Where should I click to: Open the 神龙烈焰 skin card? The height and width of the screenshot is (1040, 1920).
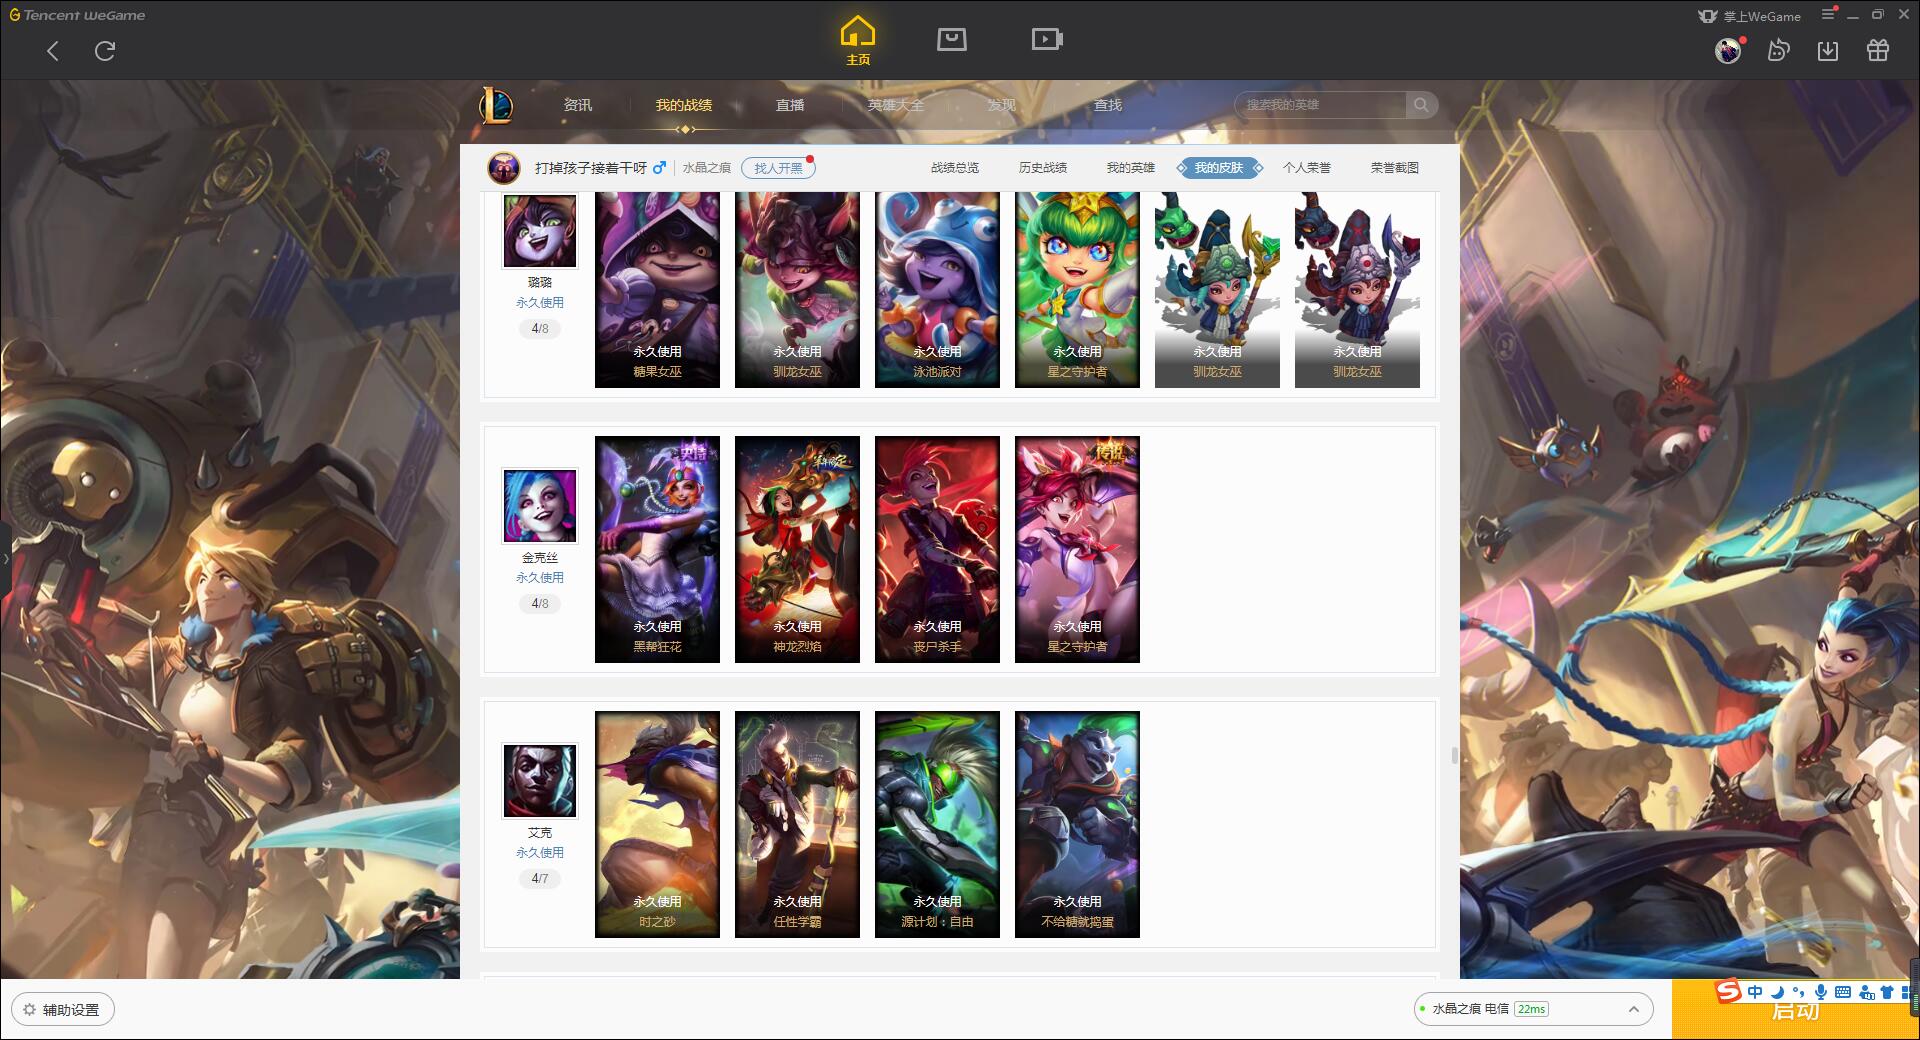[x=797, y=549]
